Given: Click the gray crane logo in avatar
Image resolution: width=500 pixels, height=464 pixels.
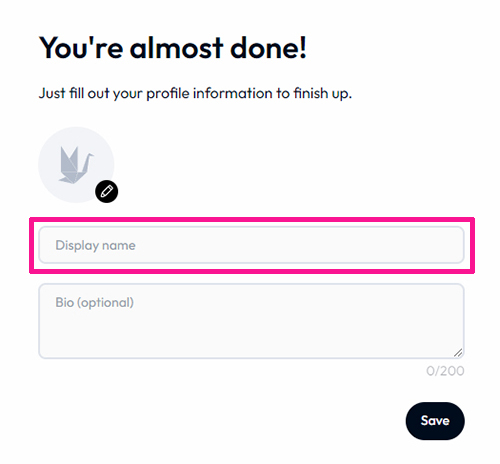Looking at the screenshot, I should click(x=76, y=165).
